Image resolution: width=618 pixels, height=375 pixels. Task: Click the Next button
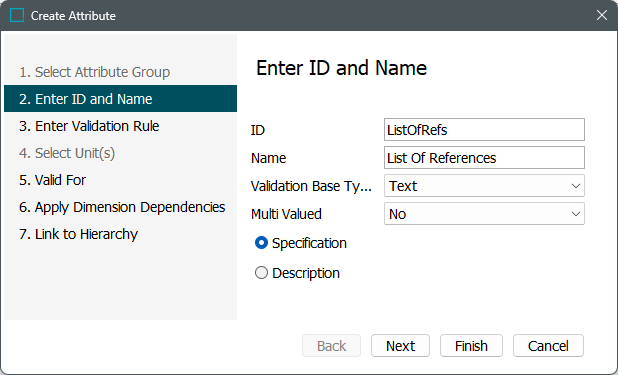pos(400,346)
